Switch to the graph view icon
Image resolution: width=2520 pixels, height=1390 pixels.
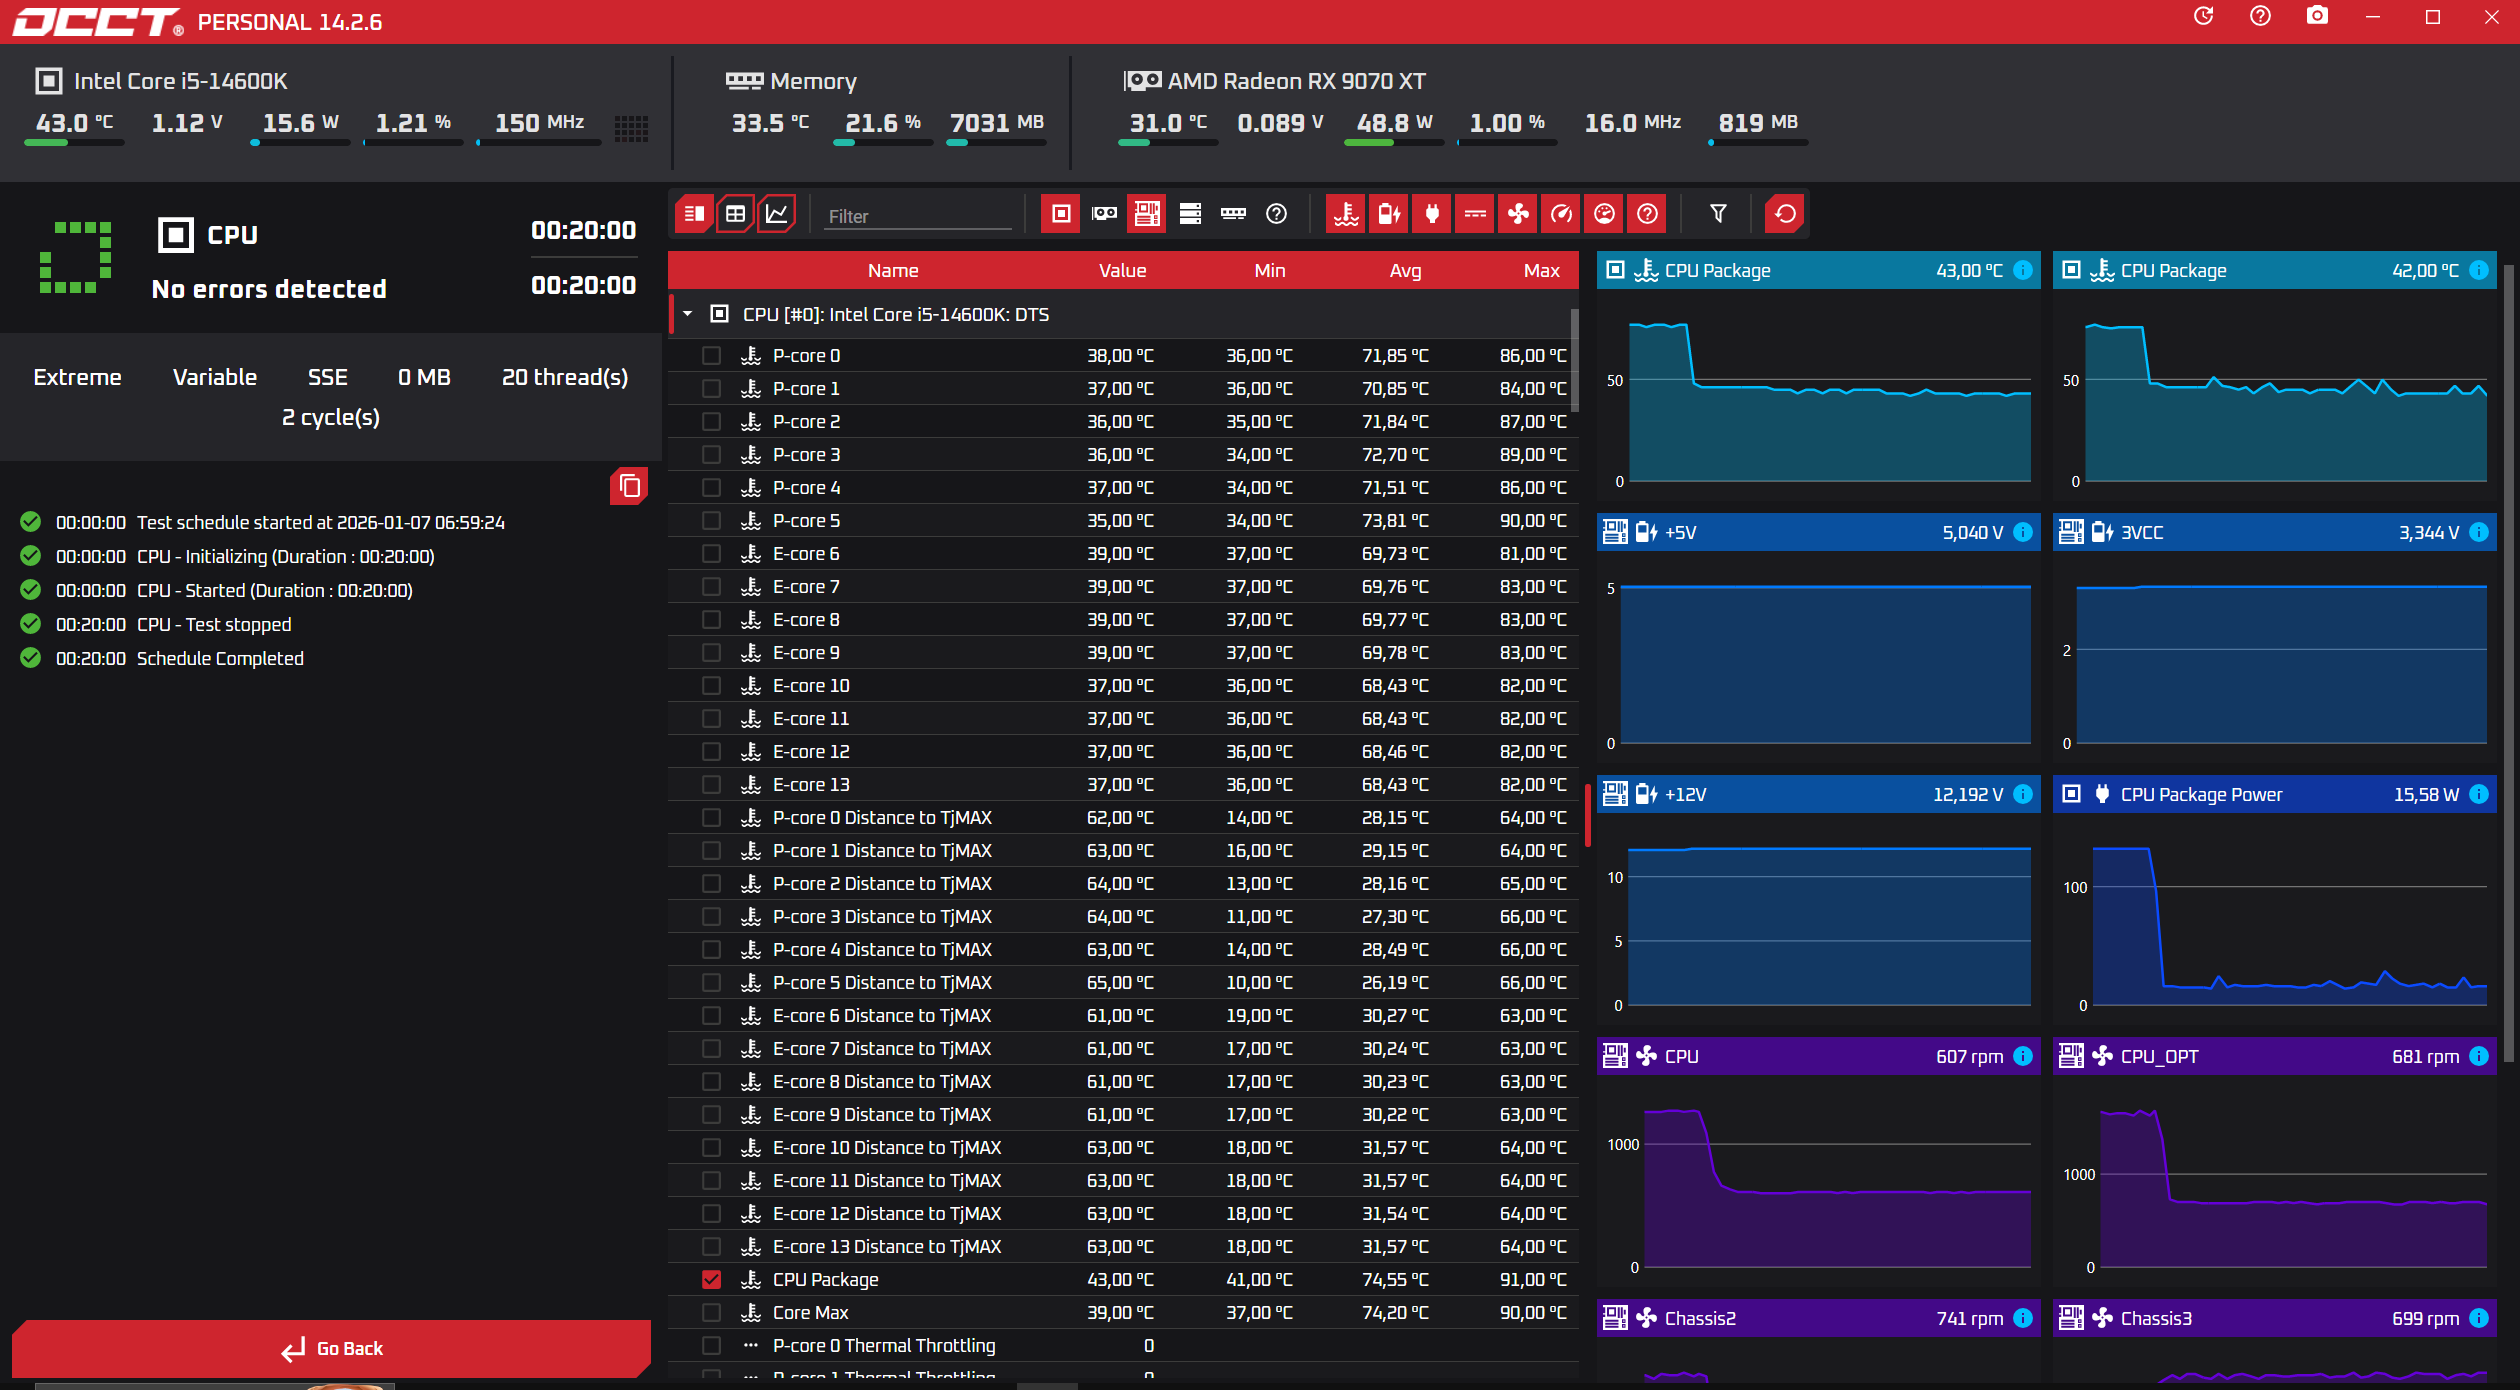click(777, 214)
